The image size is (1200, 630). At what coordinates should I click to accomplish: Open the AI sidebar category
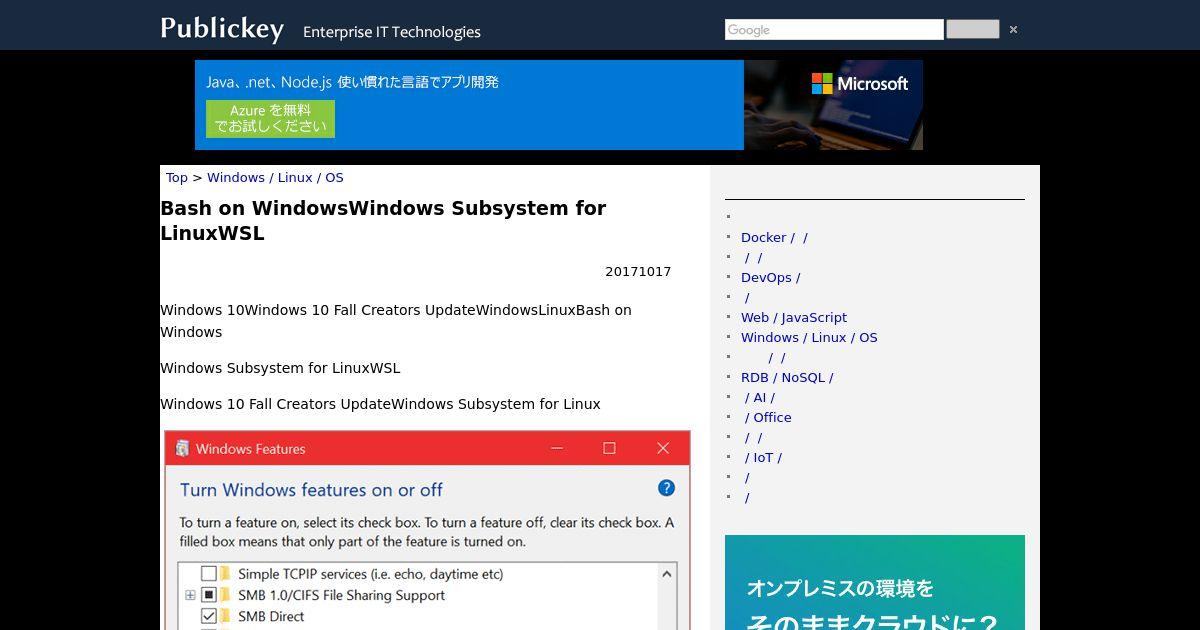[760, 398]
